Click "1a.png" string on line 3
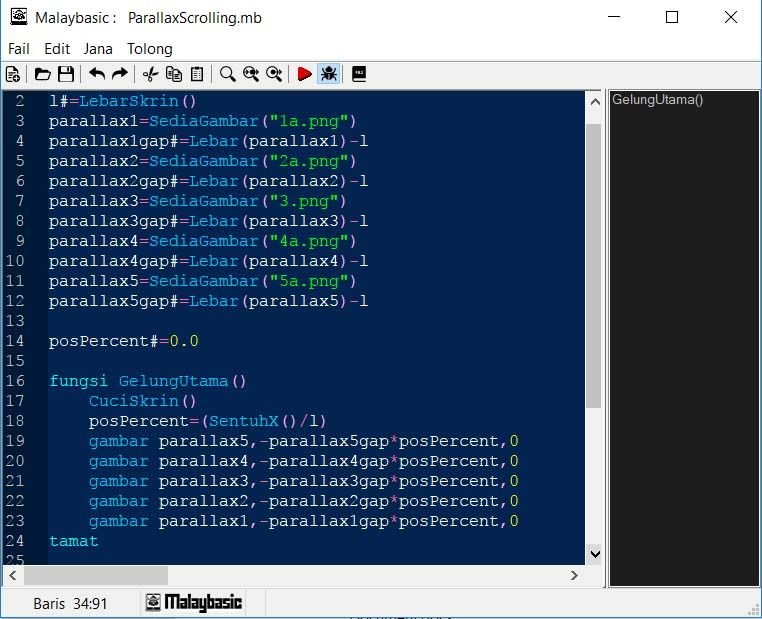Screen dimensions: 762x619 pyautogui.click(x=309, y=121)
